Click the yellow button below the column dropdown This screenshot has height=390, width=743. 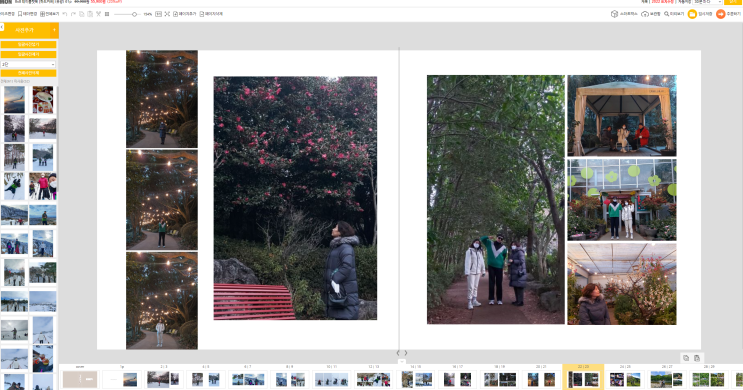coord(28,73)
